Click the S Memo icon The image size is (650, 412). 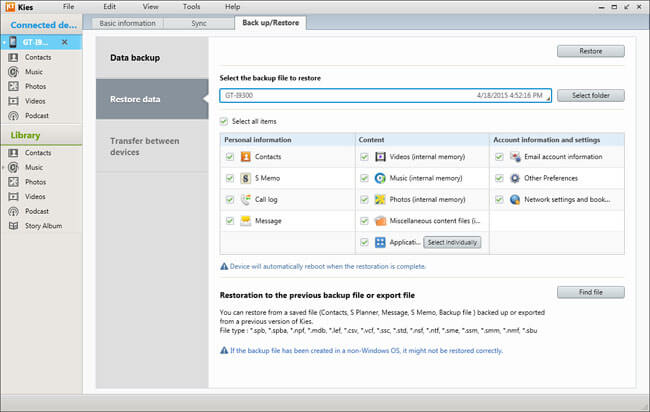coord(245,178)
